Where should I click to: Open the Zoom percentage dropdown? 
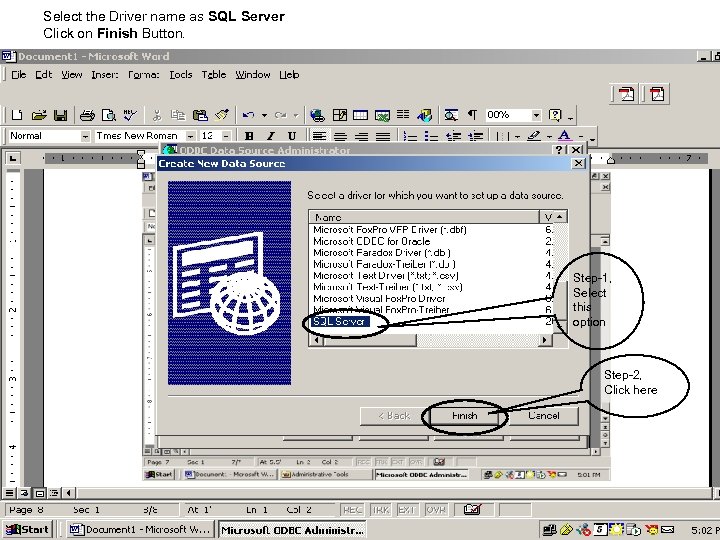click(536, 115)
